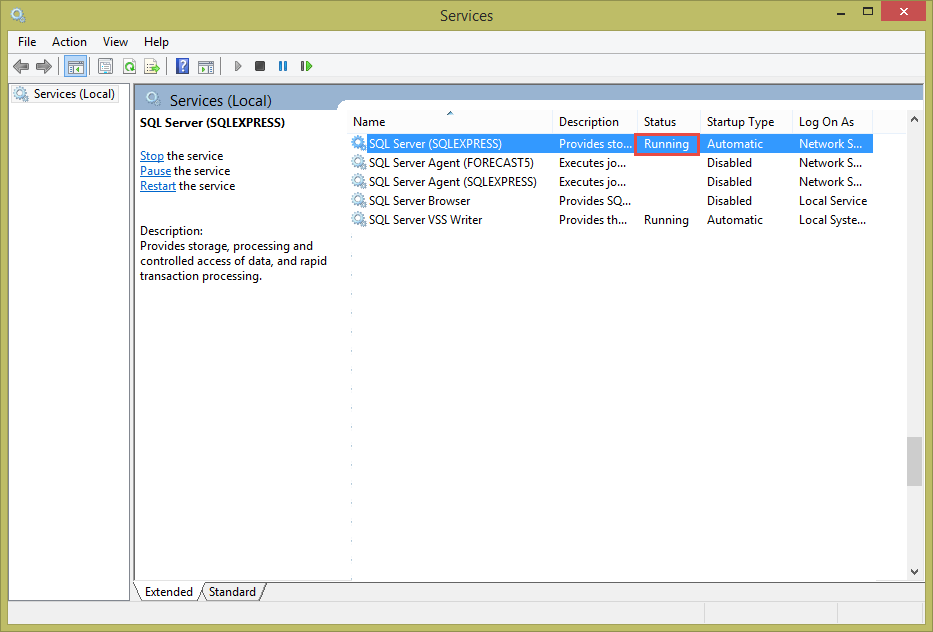Image resolution: width=933 pixels, height=632 pixels.
Task: Click the Start Service play icon
Action: pos(238,66)
